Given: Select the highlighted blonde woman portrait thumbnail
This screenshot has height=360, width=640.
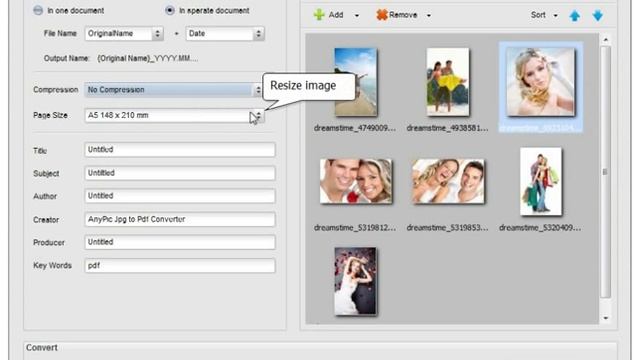Looking at the screenshot, I should click(x=540, y=82).
